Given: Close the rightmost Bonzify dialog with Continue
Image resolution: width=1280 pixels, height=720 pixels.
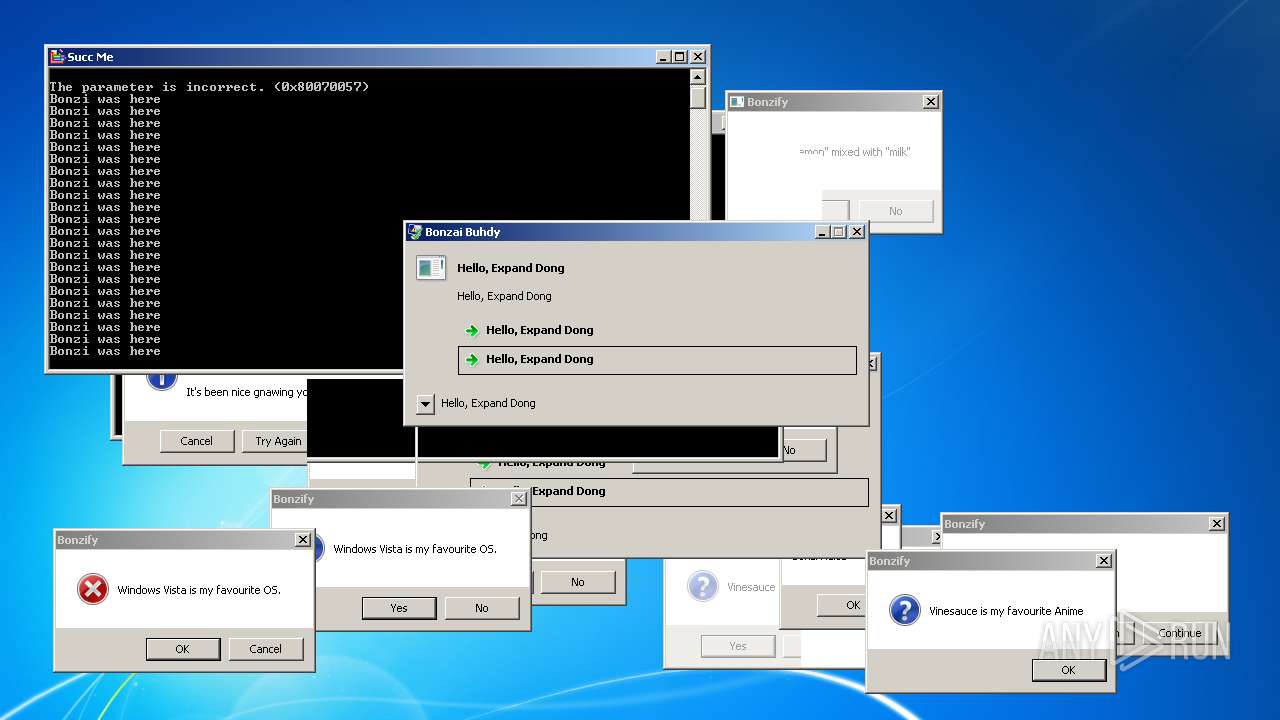Looking at the screenshot, I should 1217,524.
